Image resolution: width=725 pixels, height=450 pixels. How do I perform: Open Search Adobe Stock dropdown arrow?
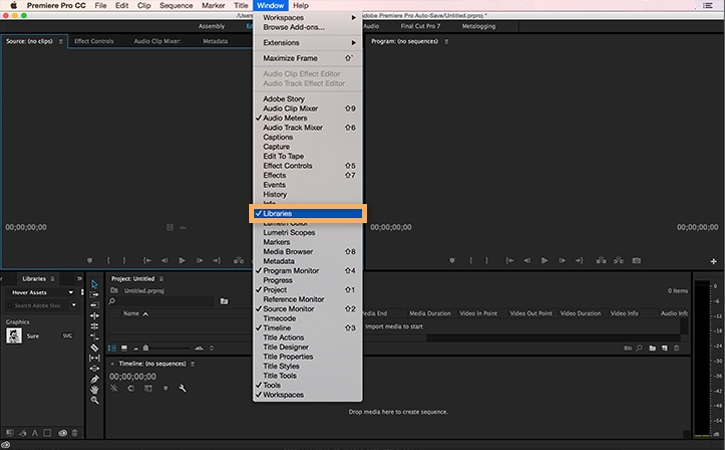click(74, 305)
